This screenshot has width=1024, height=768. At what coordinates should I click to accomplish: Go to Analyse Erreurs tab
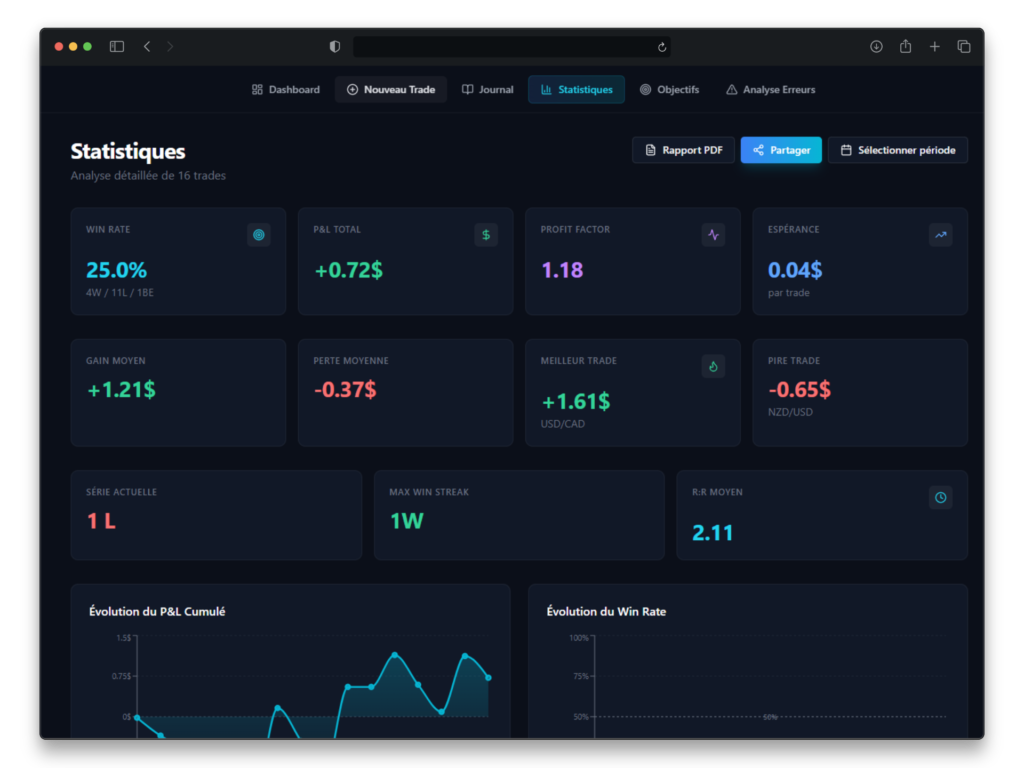(771, 89)
